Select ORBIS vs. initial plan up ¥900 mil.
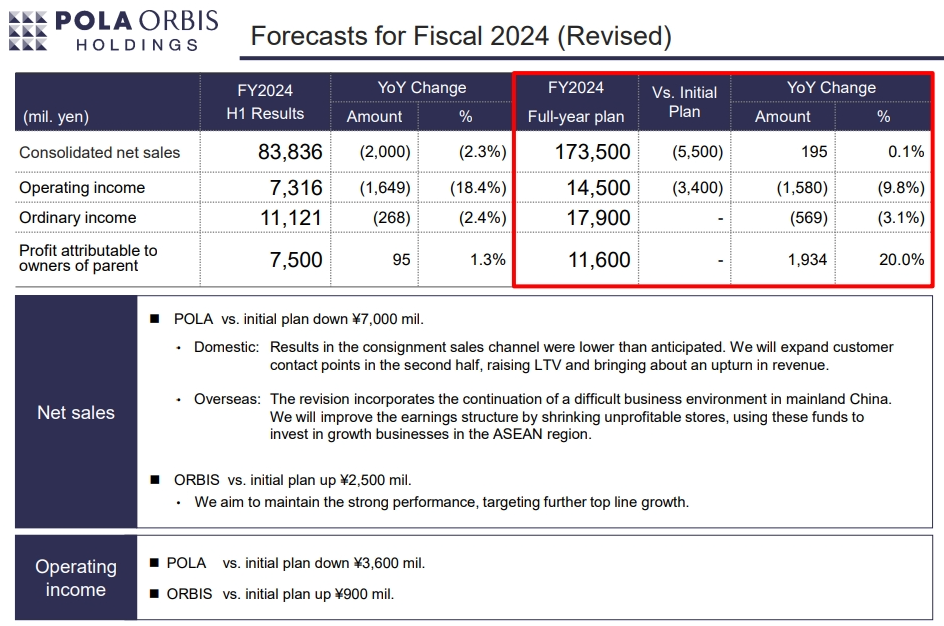Viewport: 944px width, 626px height. point(280,595)
